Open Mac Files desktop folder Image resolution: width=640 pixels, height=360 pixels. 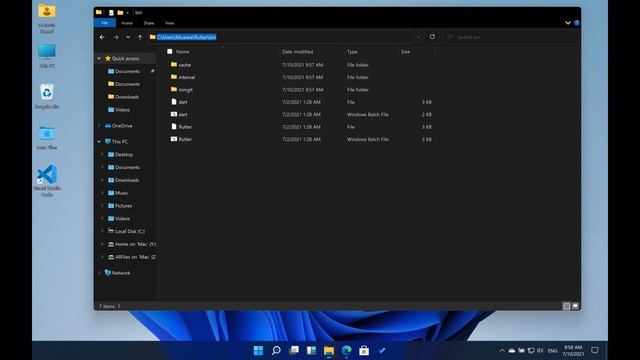47,138
